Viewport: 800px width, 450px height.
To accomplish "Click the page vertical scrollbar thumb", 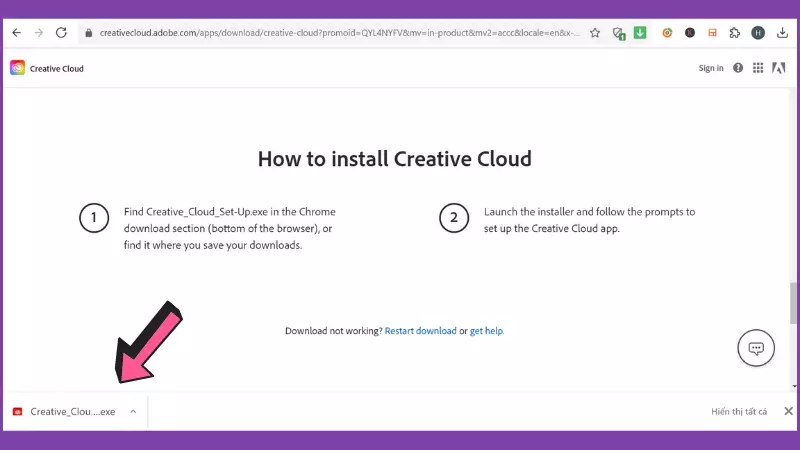I will tap(793, 303).
